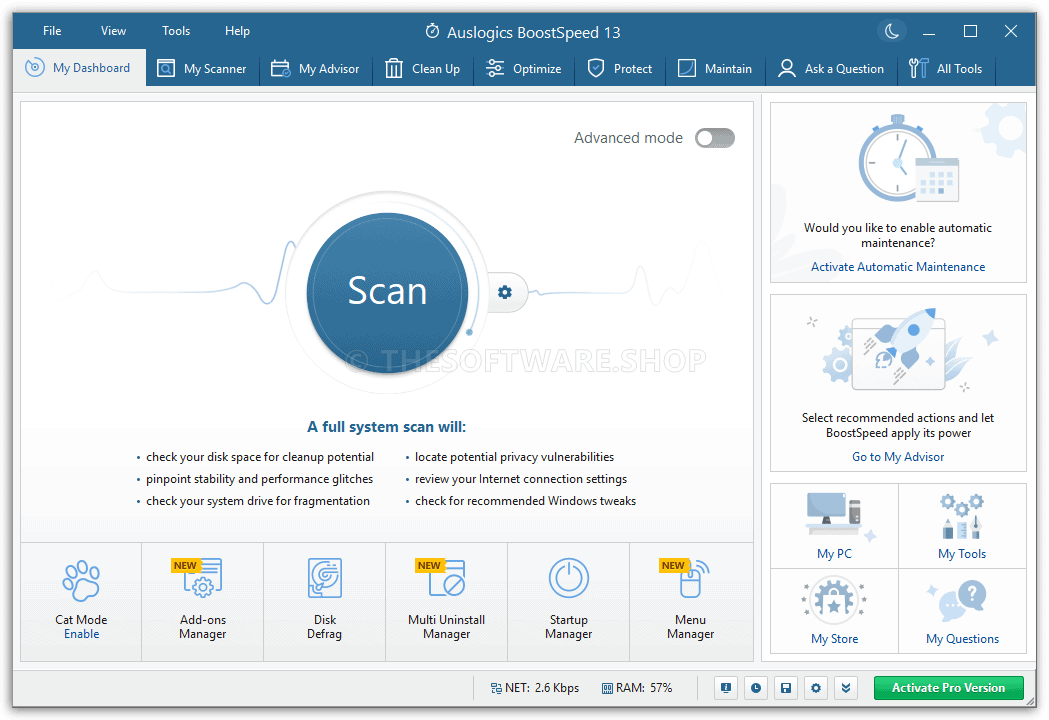Click 'locate potential privacy vulnerabilities' text
This screenshot has height=720, width=1049.
click(514, 457)
